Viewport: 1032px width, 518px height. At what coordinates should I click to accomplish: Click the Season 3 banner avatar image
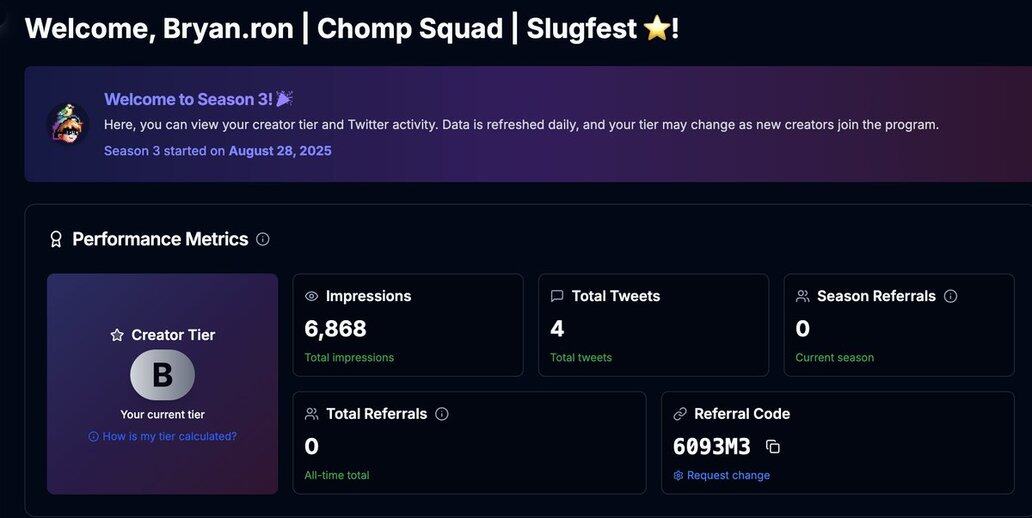68,124
